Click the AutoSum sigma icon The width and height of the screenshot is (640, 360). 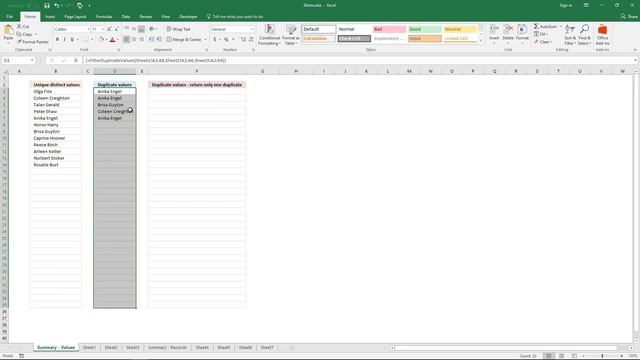pos(536,27)
